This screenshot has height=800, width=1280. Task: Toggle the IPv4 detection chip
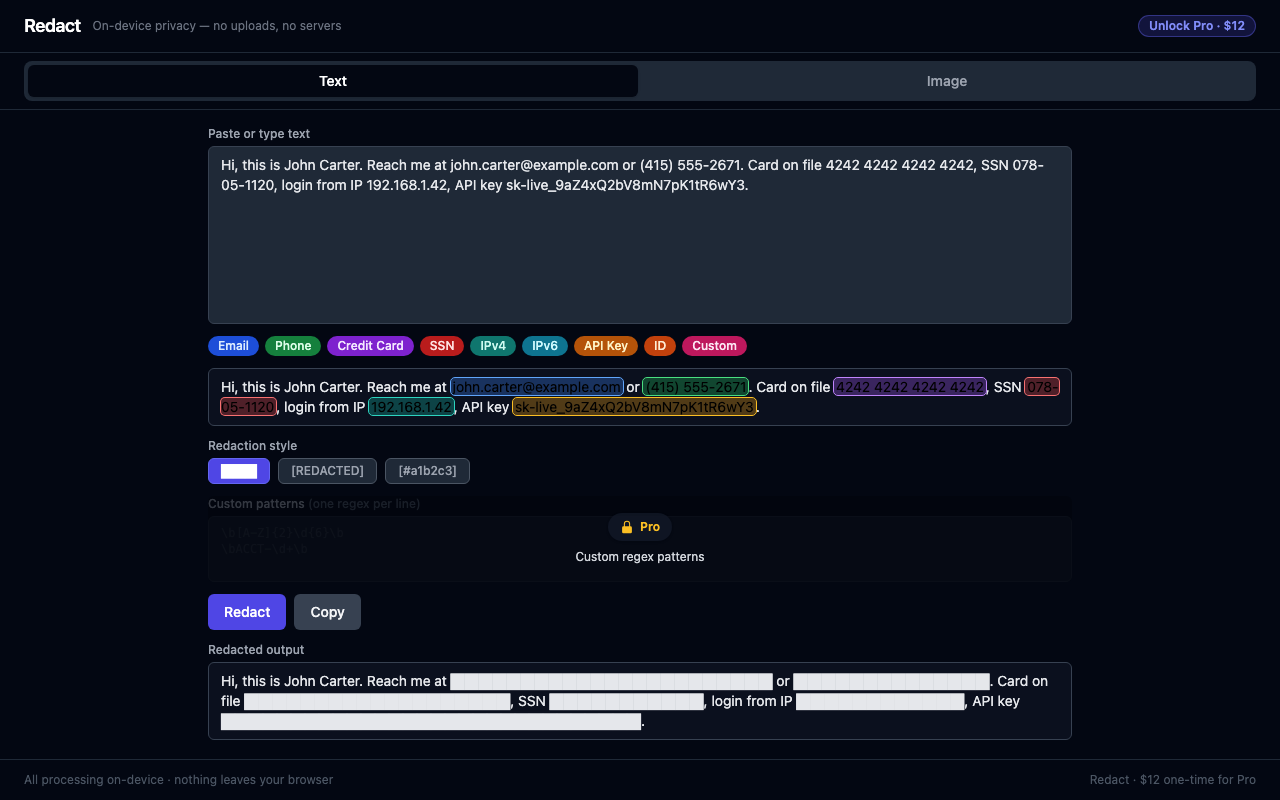coord(493,346)
